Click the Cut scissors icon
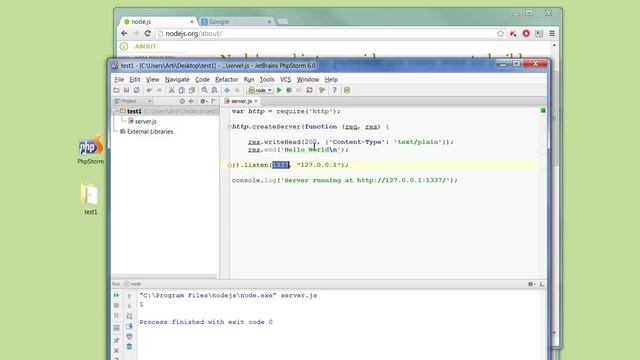The width and height of the screenshot is (640, 360). click(x=171, y=90)
